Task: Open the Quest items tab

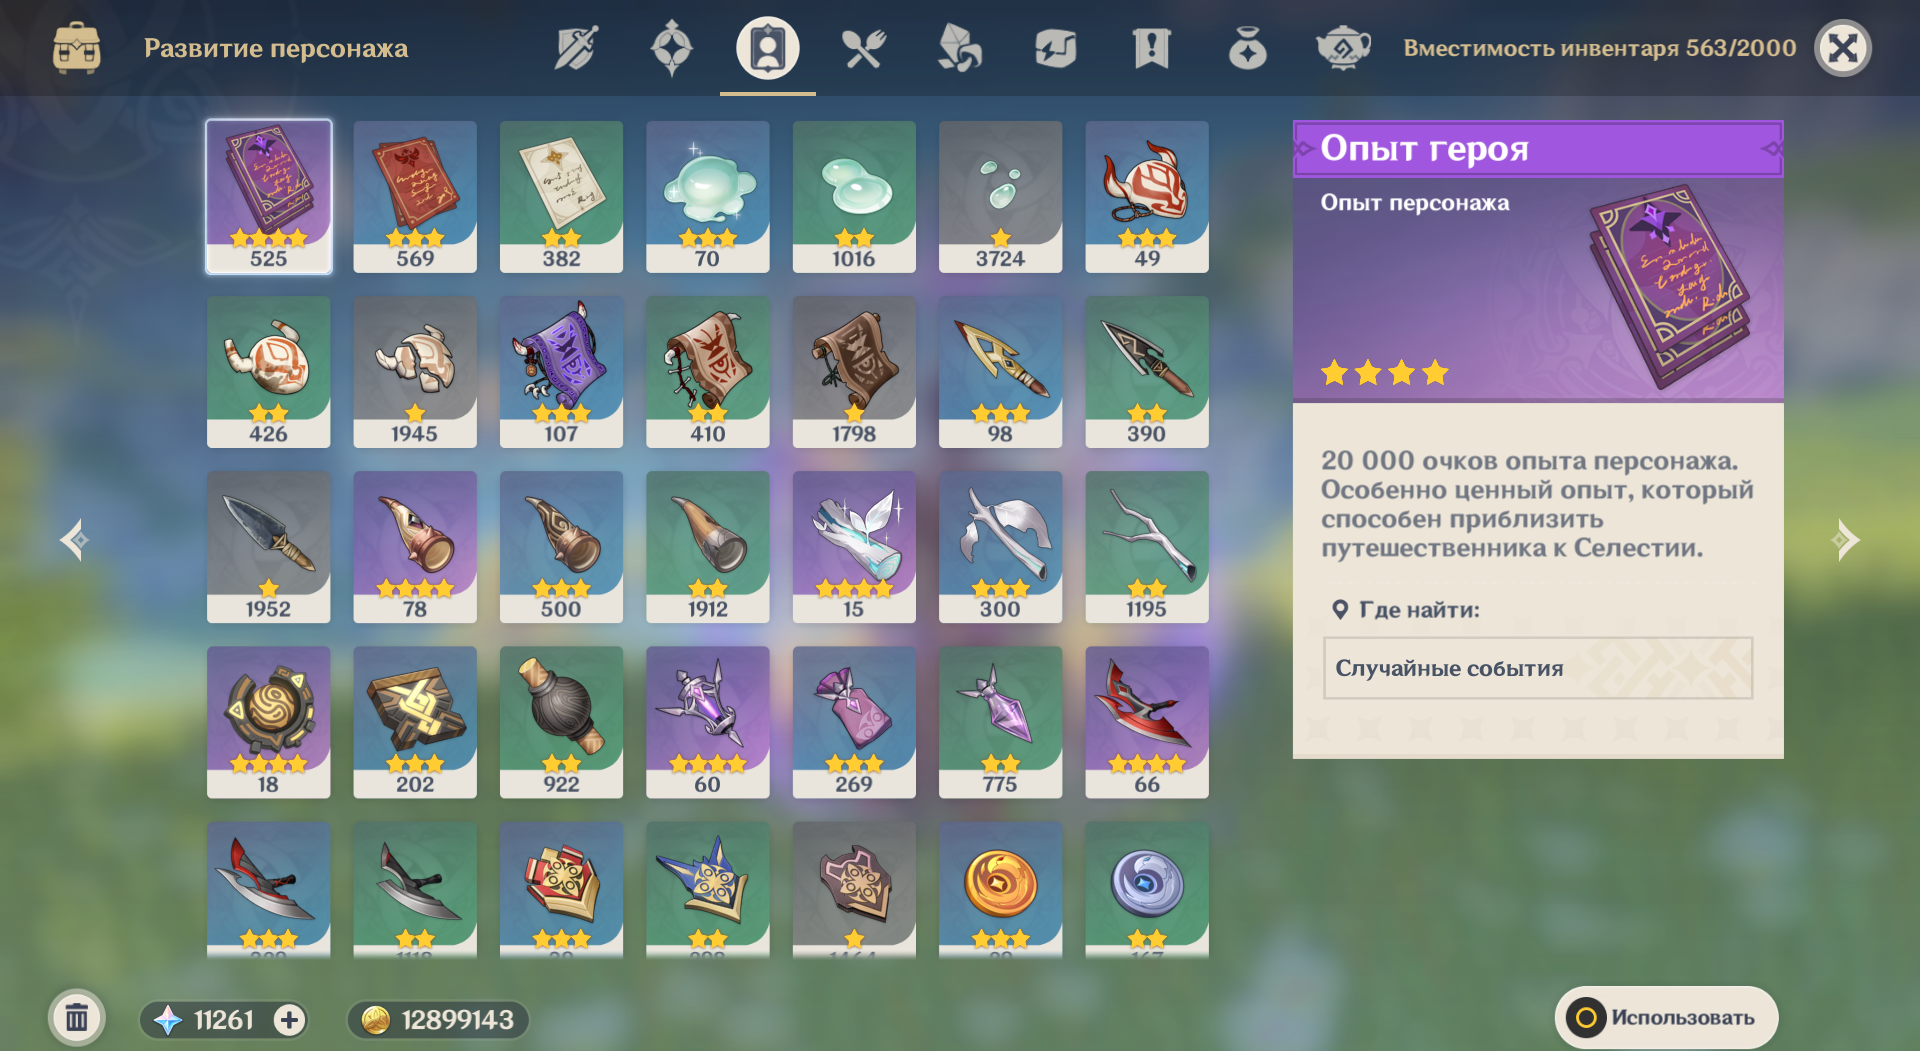Action: (1151, 48)
